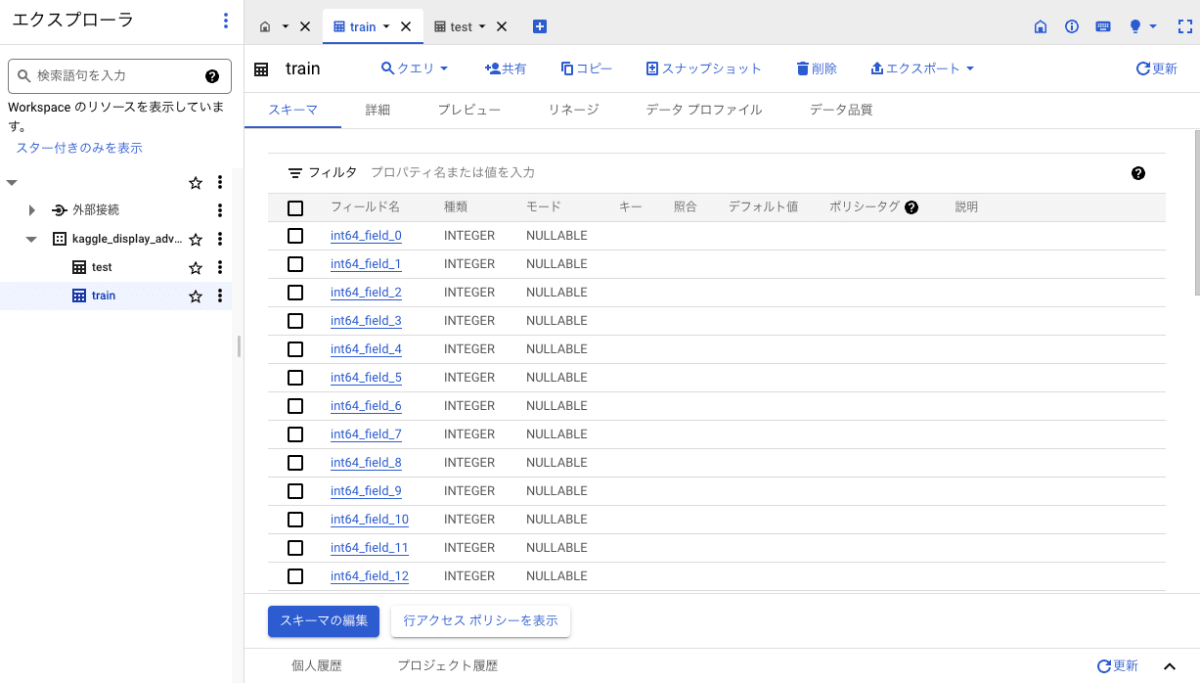Click the policy tag help icon
The height and width of the screenshot is (683, 1200).
click(911, 208)
